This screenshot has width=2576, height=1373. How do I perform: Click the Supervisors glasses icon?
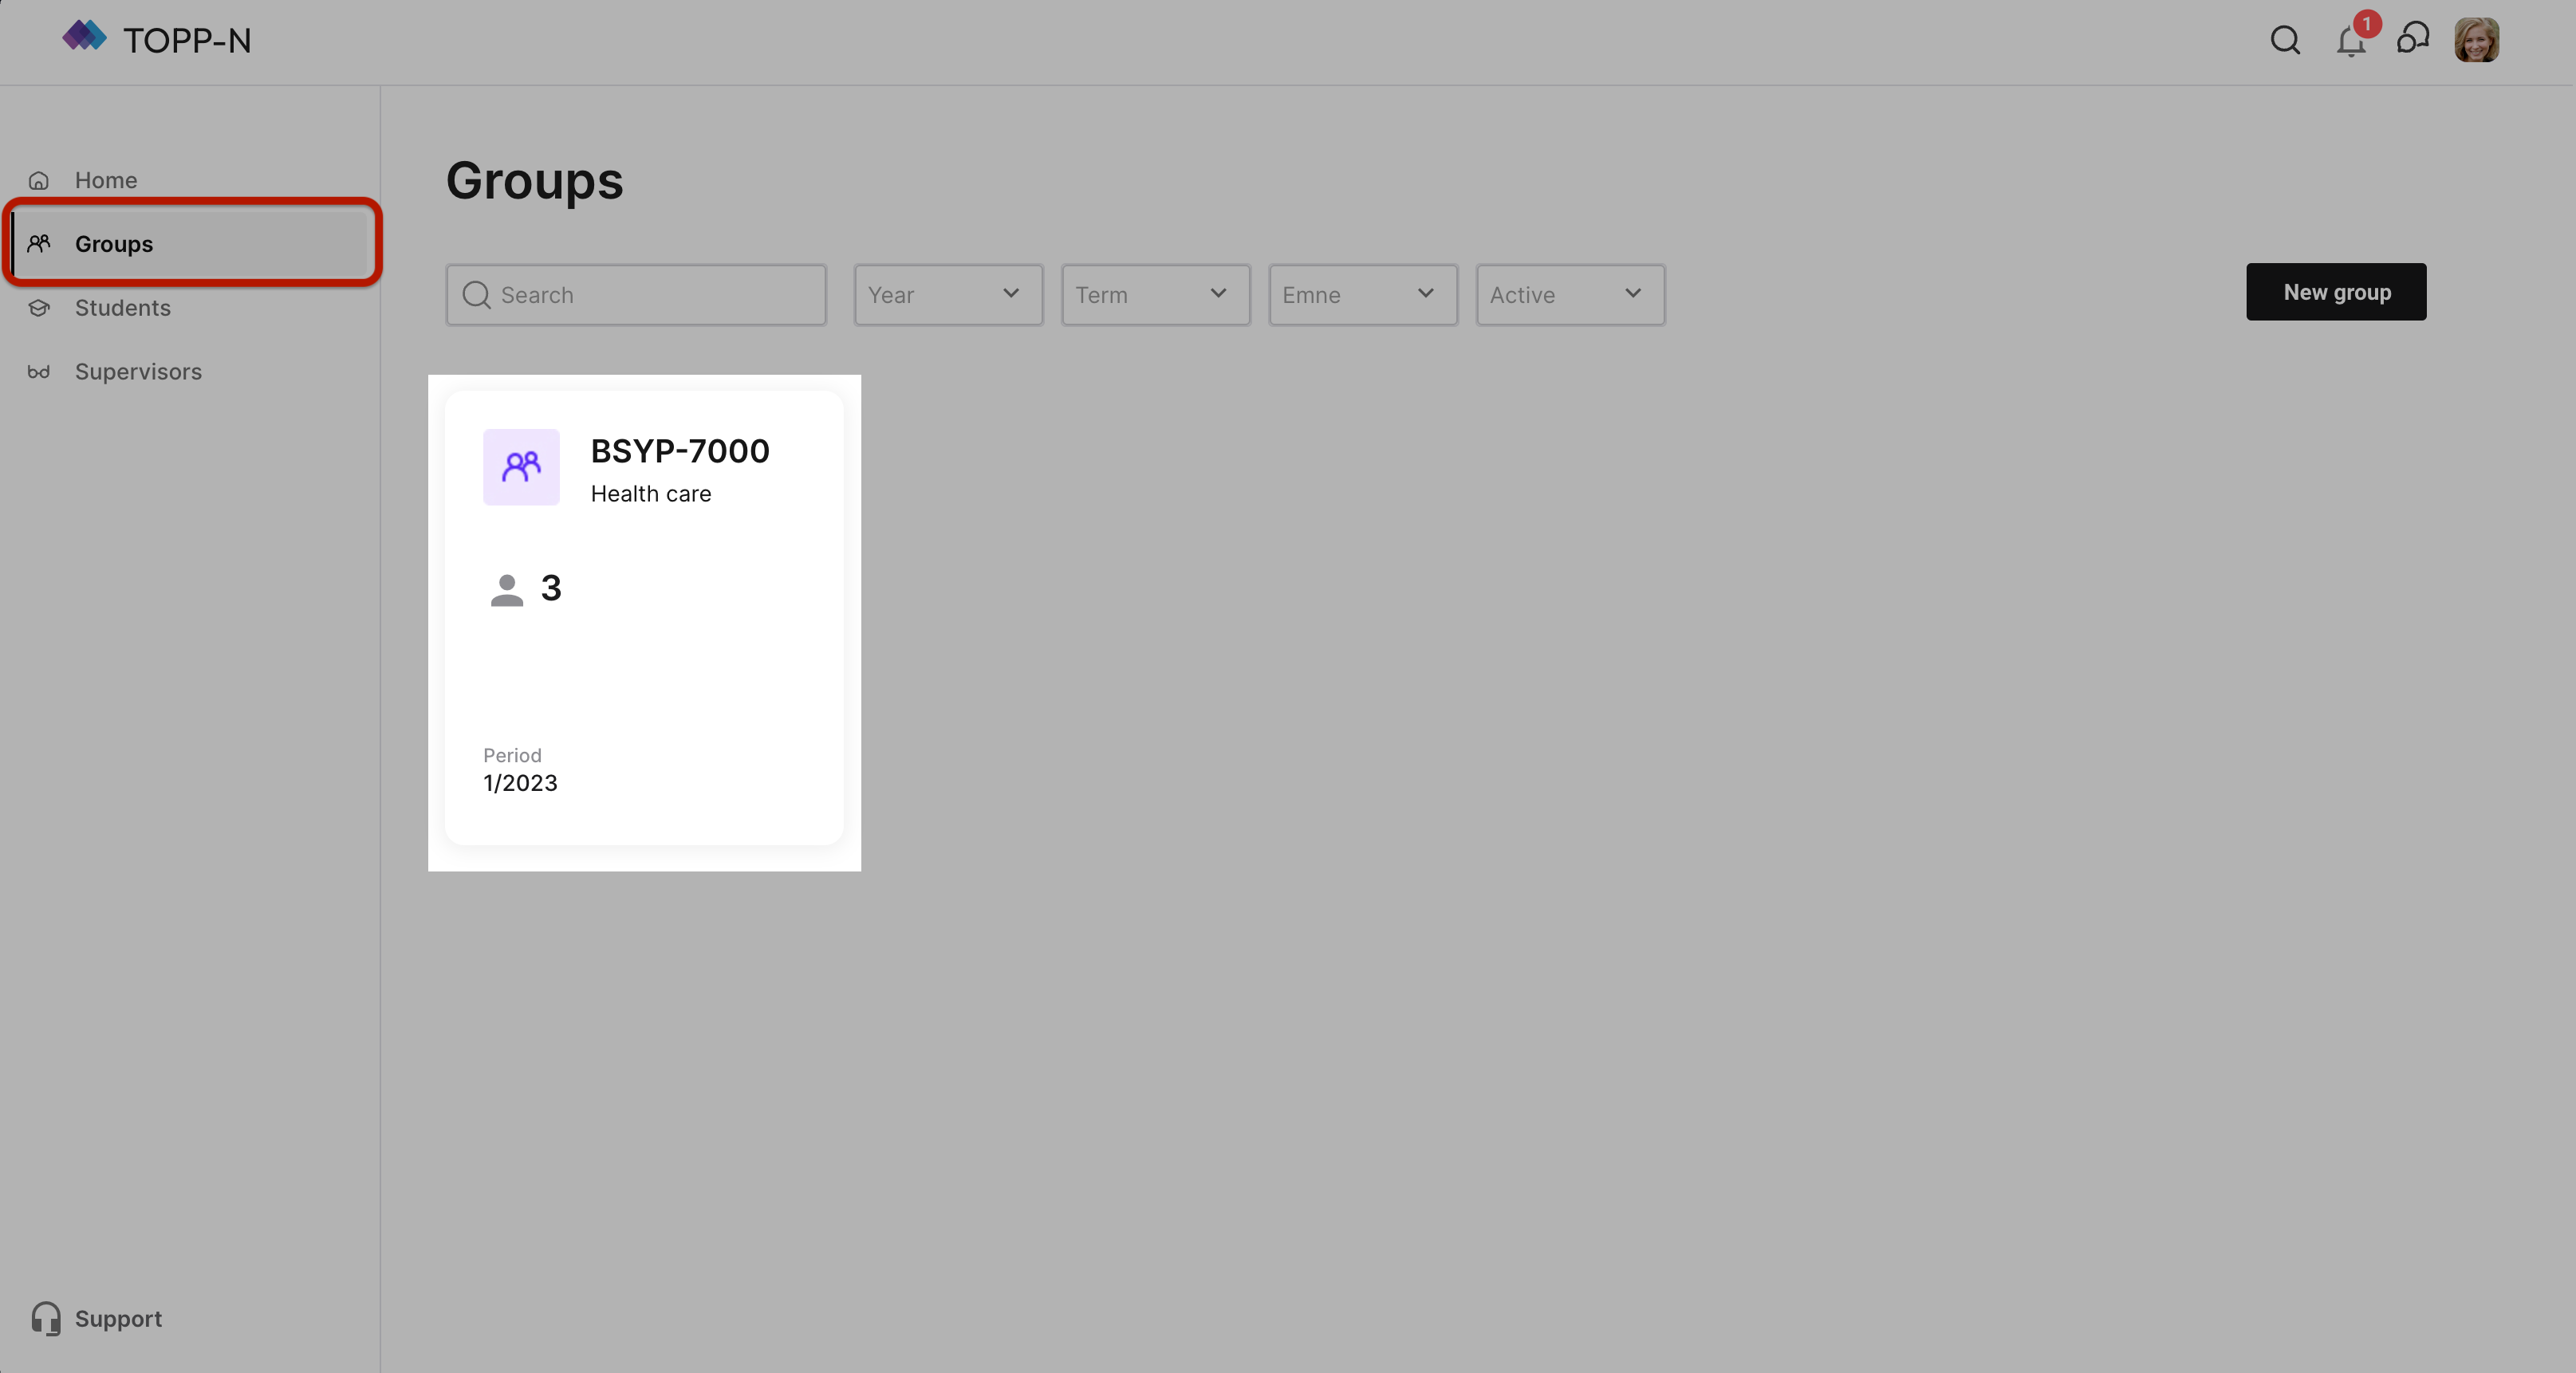39,372
